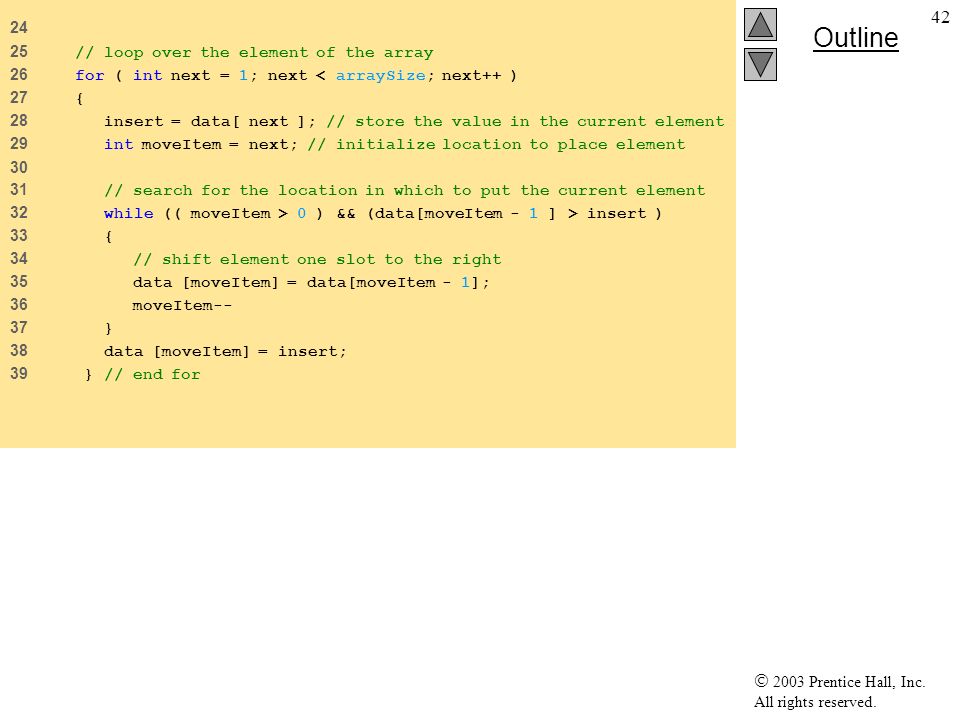Click 'insert = data[ next ];' statement

[x=210, y=121]
